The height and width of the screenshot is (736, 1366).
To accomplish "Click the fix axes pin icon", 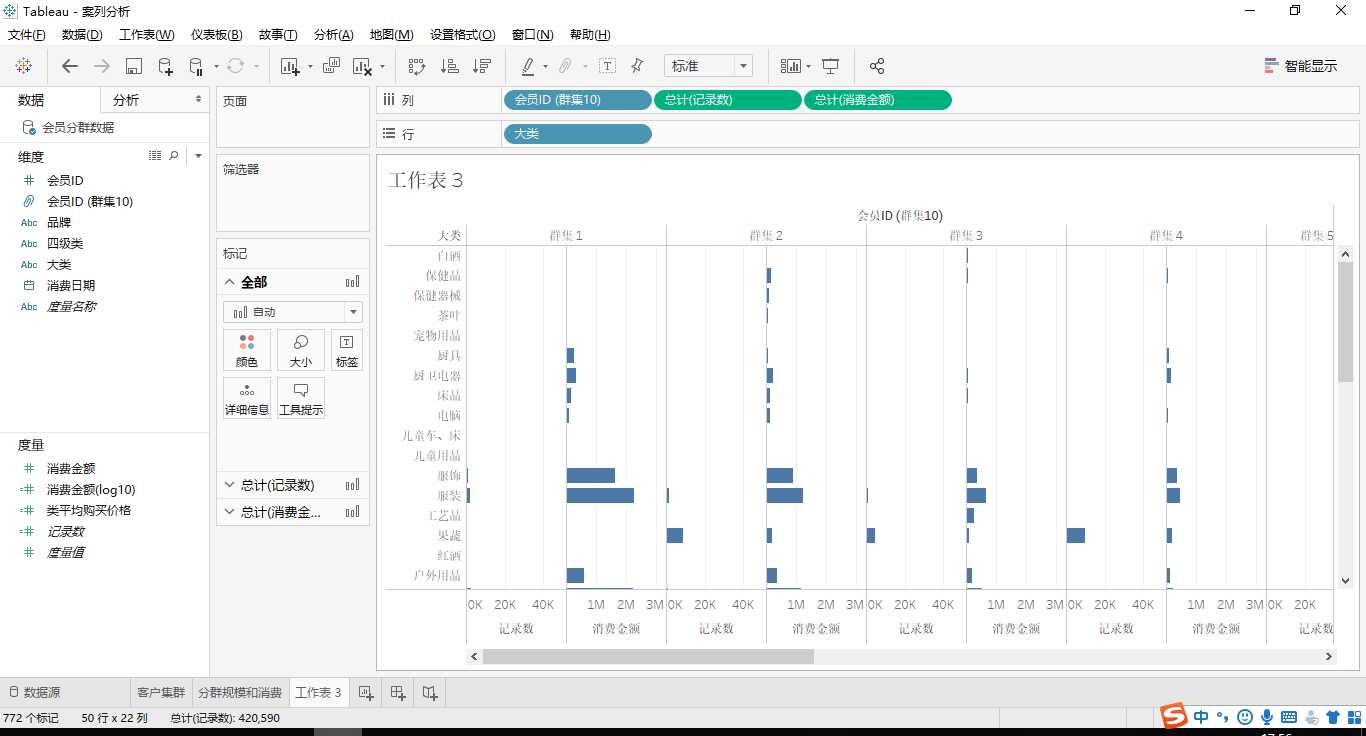I will 637,66.
